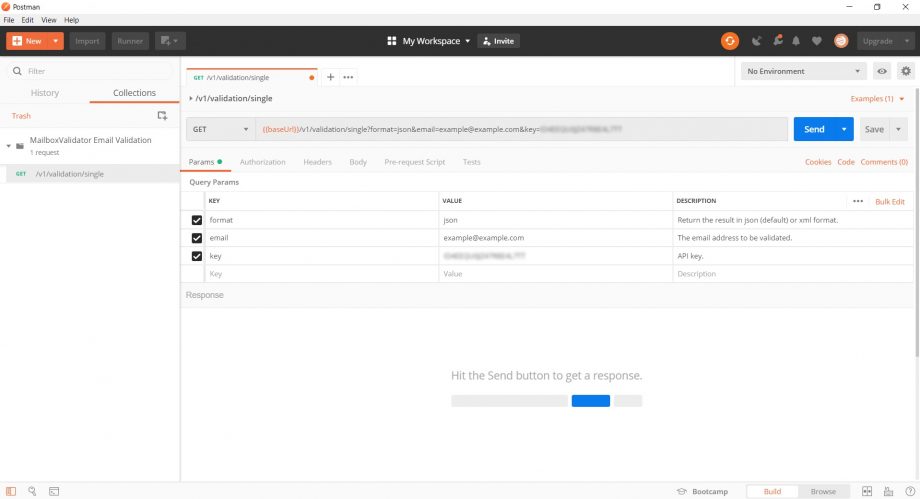Click the Send button
Screen dimensions: 920x499
(x=814, y=129)
